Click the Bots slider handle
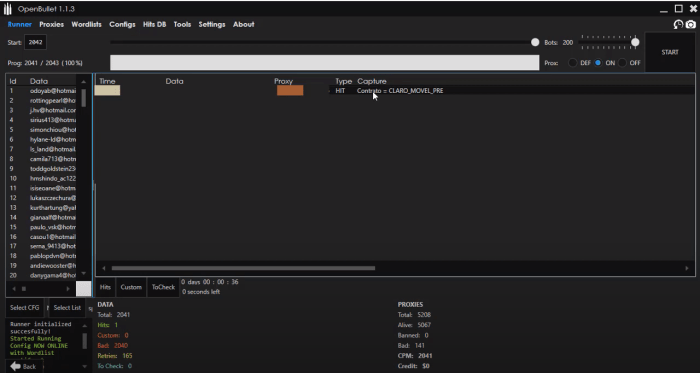 pyautogui.click(x=635, y=42)
